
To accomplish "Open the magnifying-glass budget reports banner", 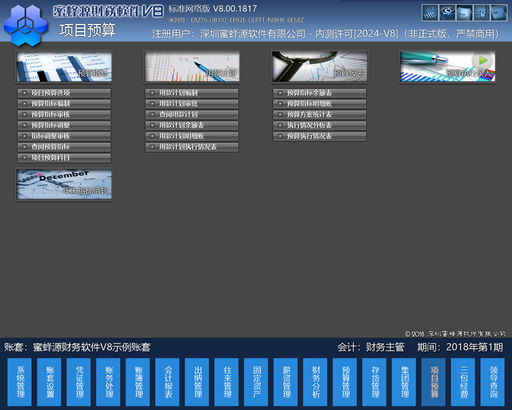I will coord(320,67).
